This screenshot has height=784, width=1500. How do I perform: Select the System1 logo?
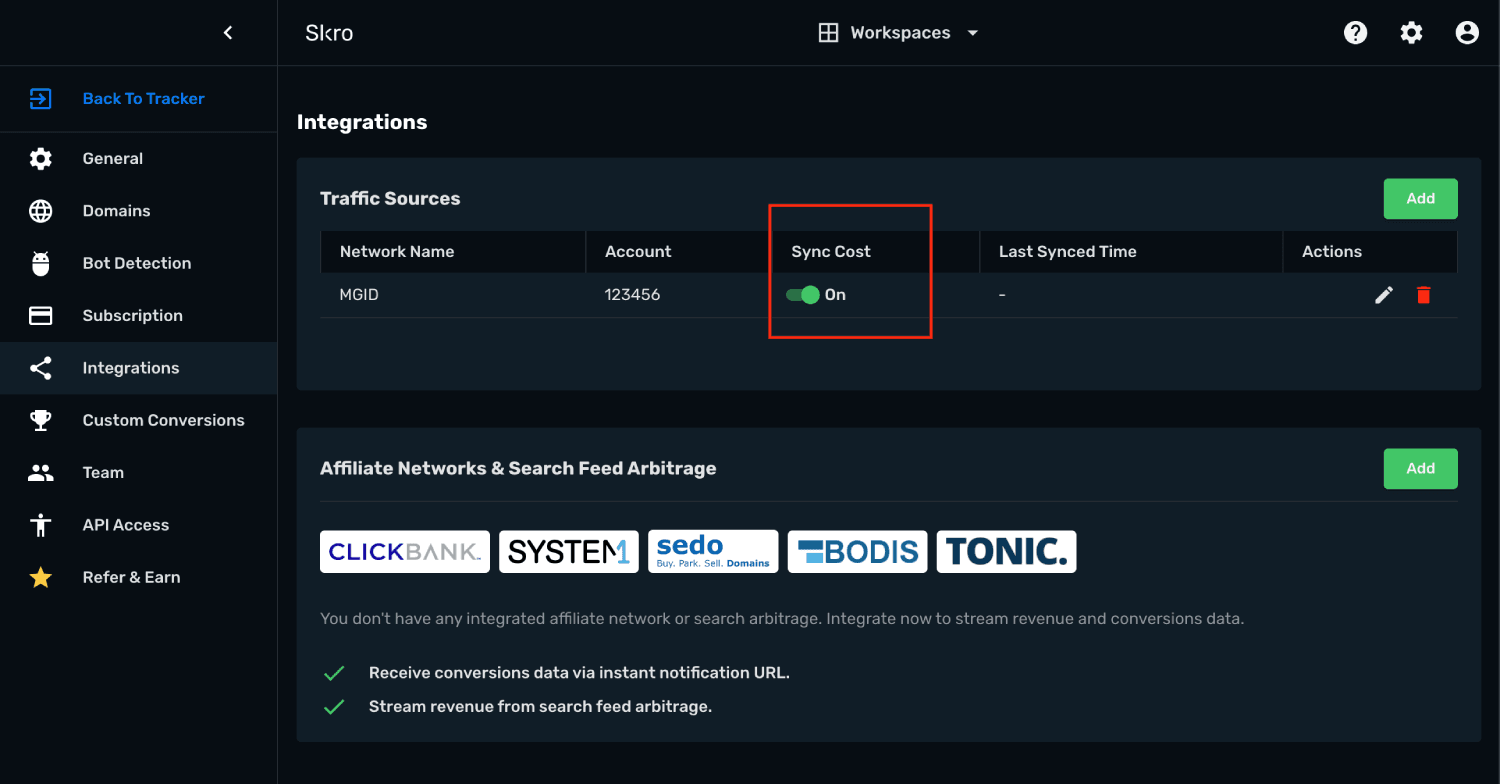[569, 552]
